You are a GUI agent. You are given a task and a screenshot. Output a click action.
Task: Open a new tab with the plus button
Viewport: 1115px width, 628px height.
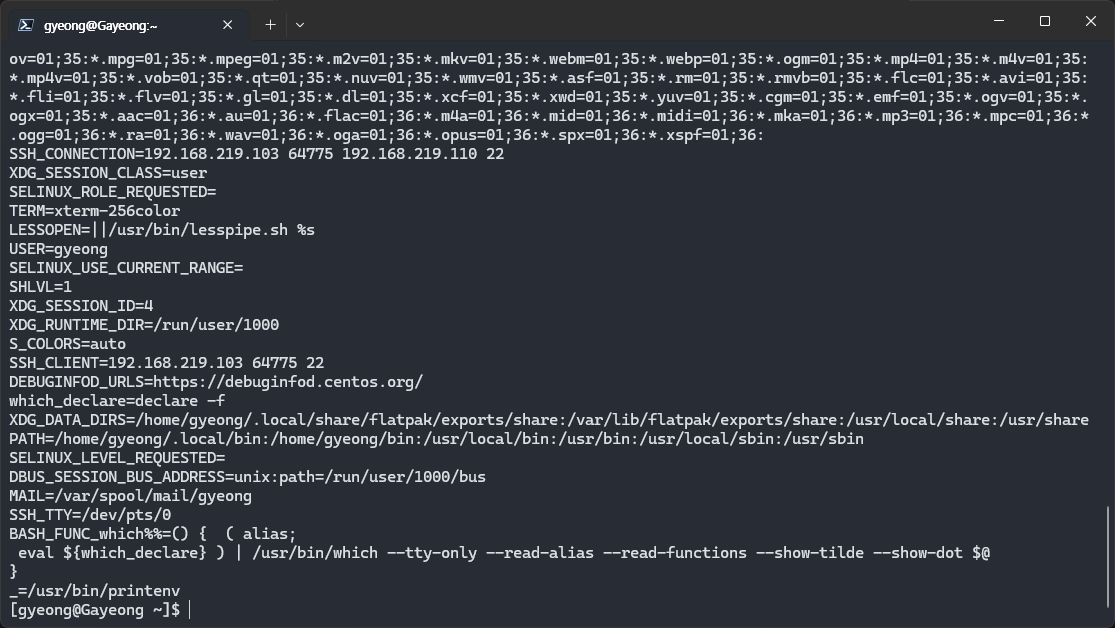[x=270, y=24]
